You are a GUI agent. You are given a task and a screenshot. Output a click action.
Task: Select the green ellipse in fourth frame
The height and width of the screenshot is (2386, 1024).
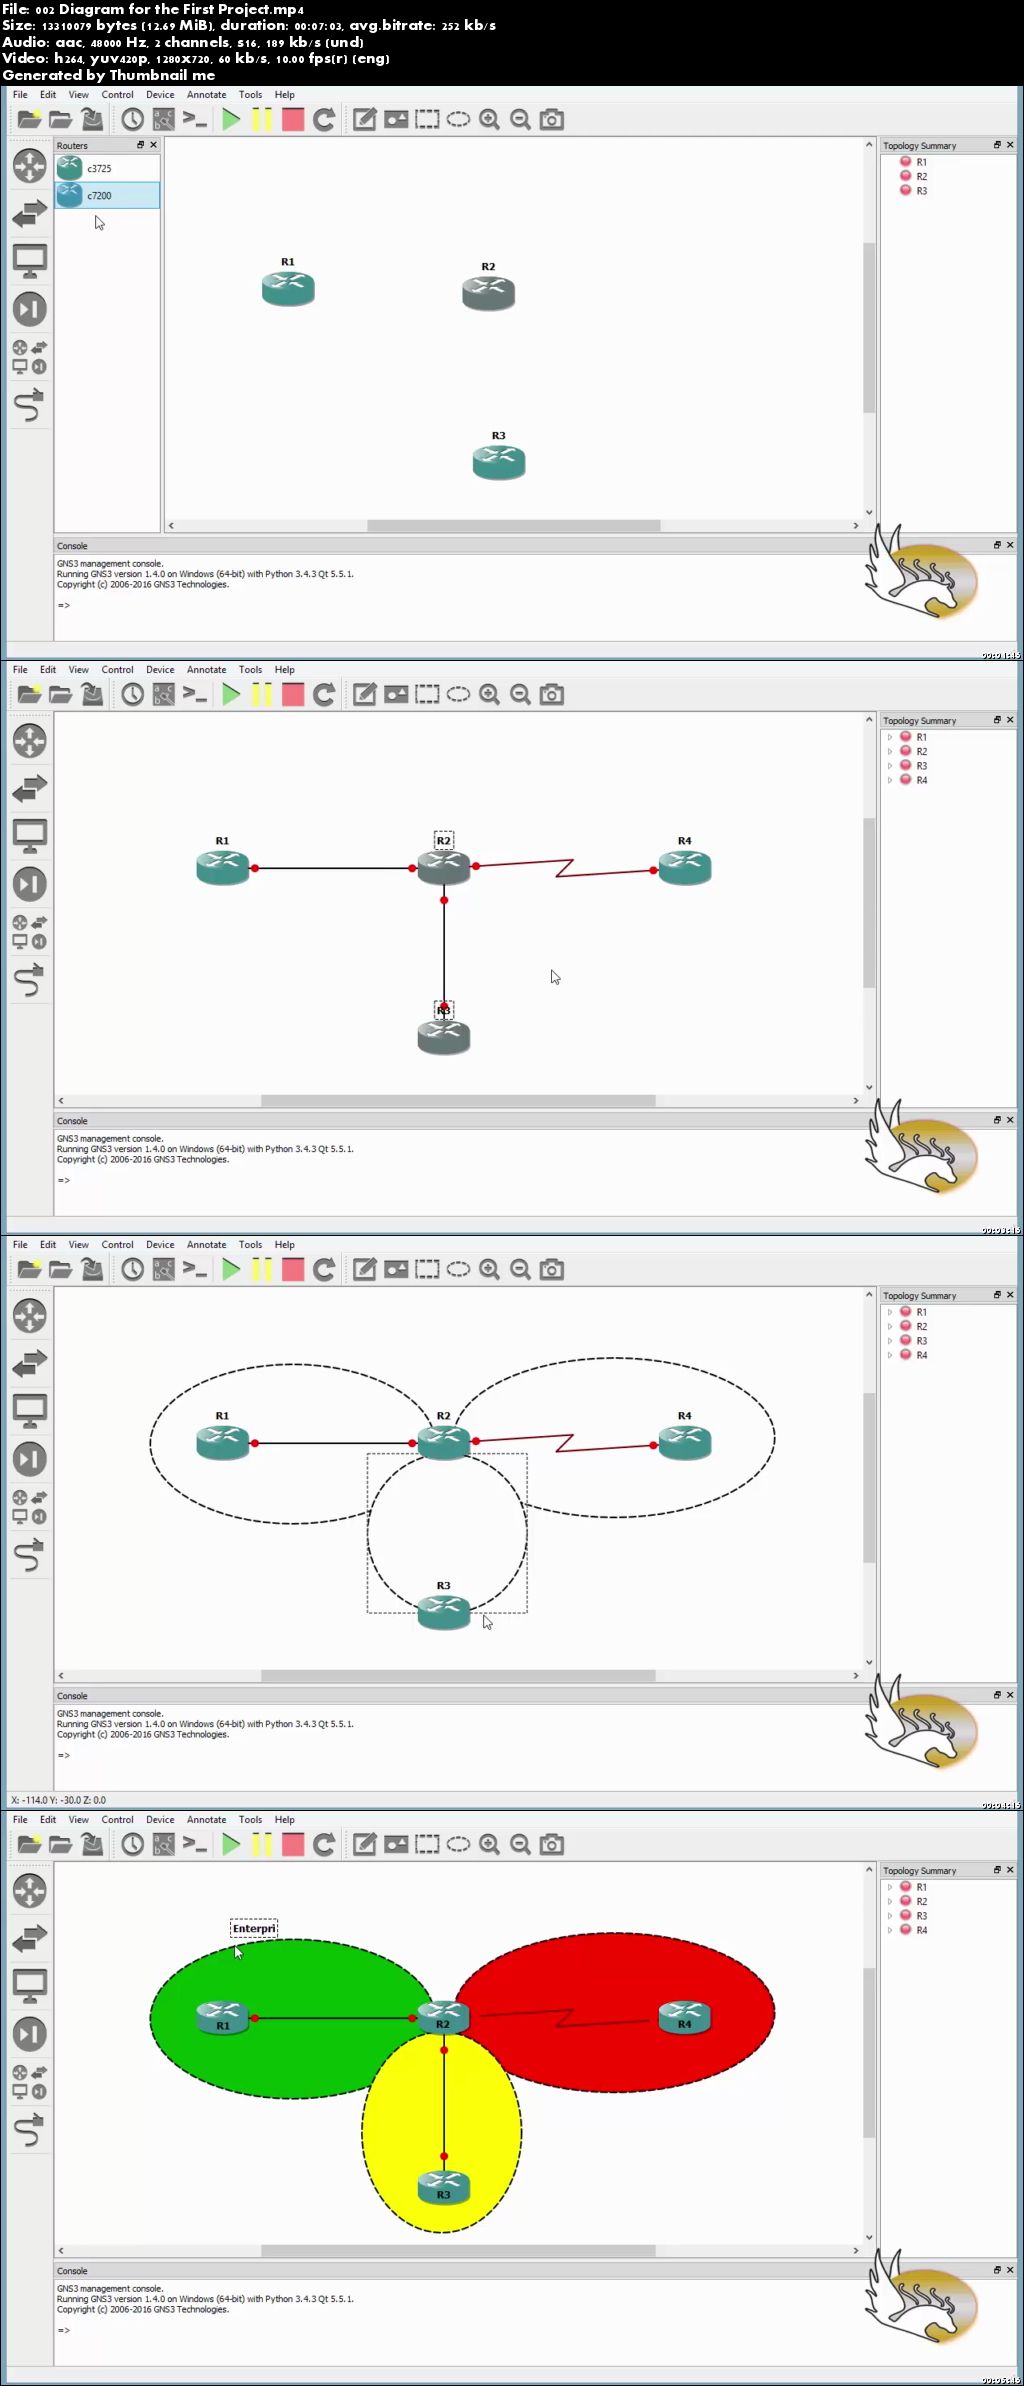tap(290, 2020)
